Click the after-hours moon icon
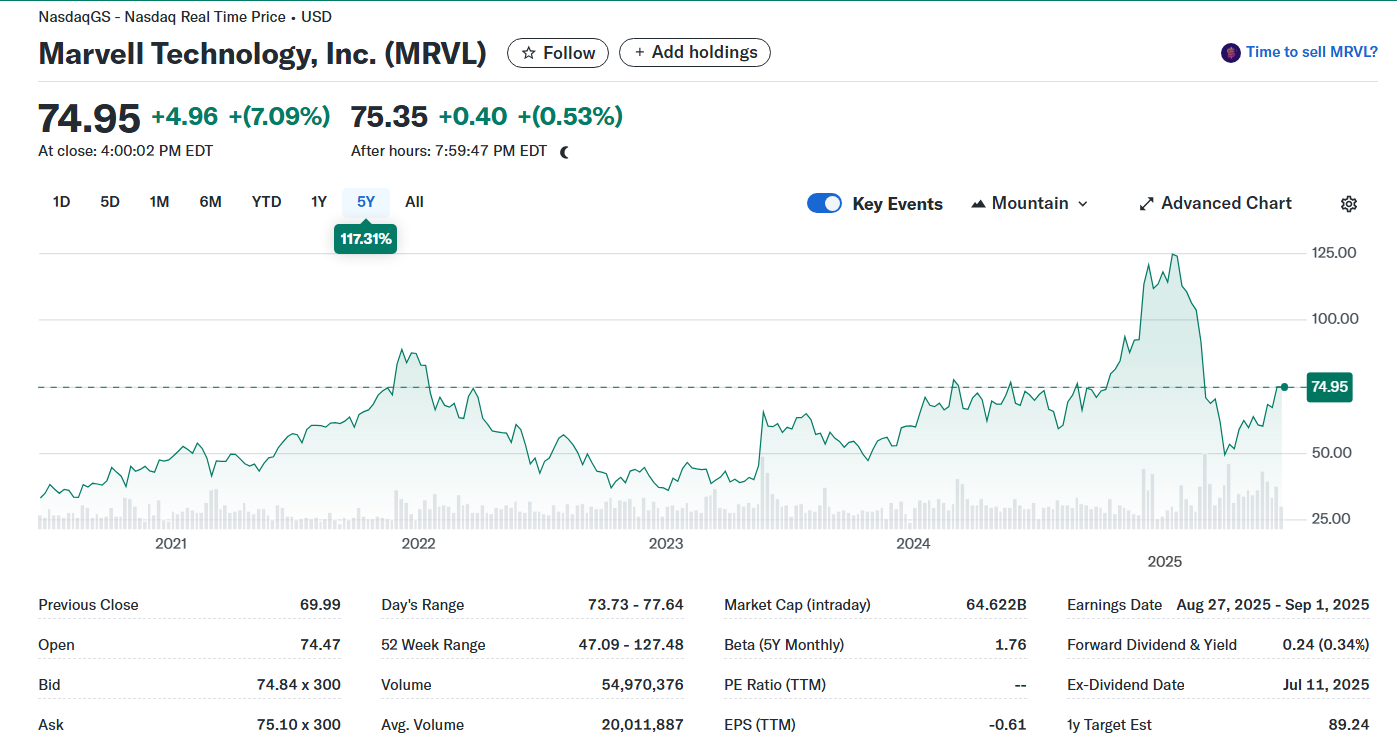1397x755 pixels. click(565, 152)
